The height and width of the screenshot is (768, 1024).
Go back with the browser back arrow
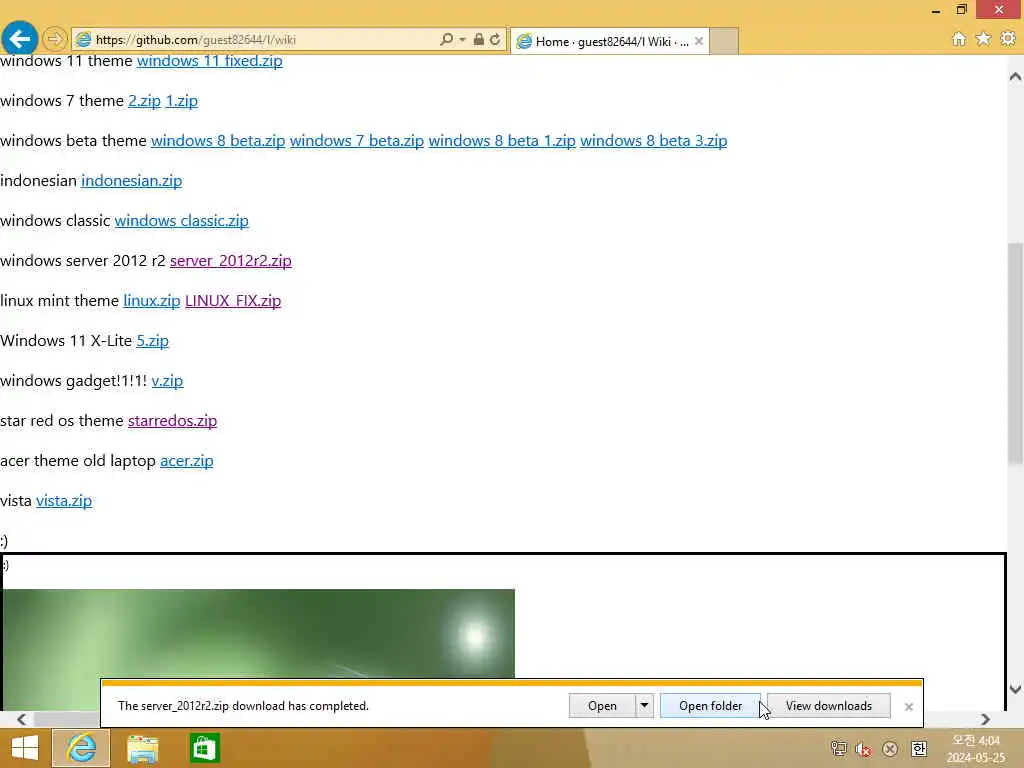20,39
